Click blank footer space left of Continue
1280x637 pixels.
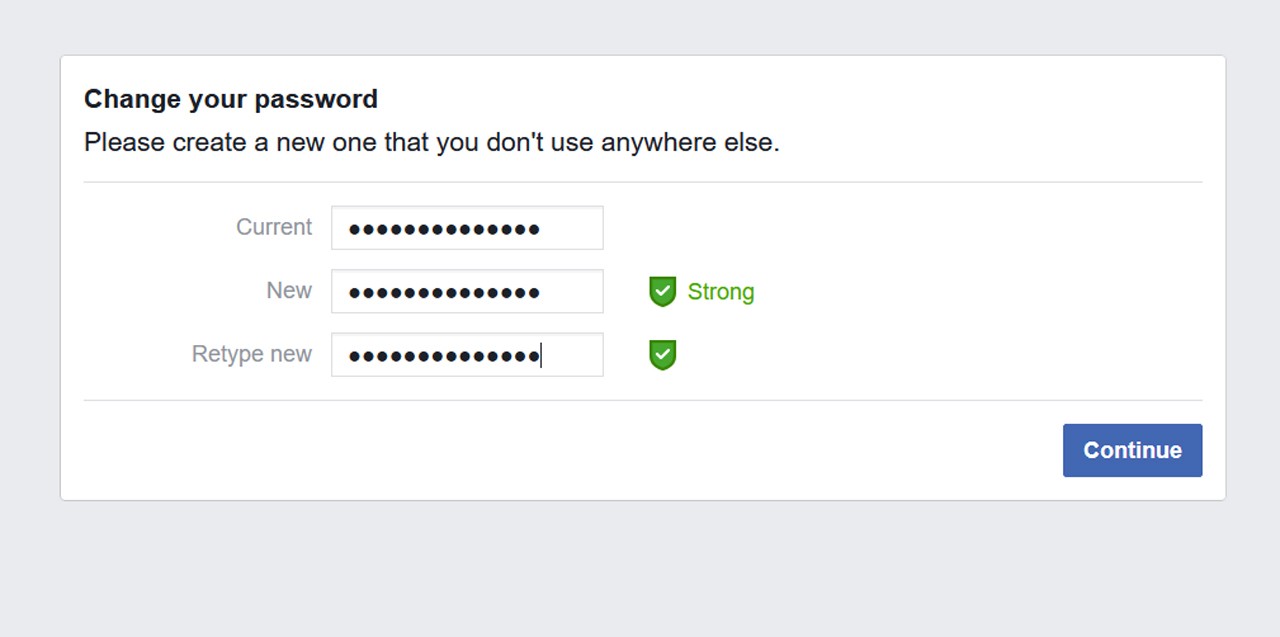coord(560,450)
